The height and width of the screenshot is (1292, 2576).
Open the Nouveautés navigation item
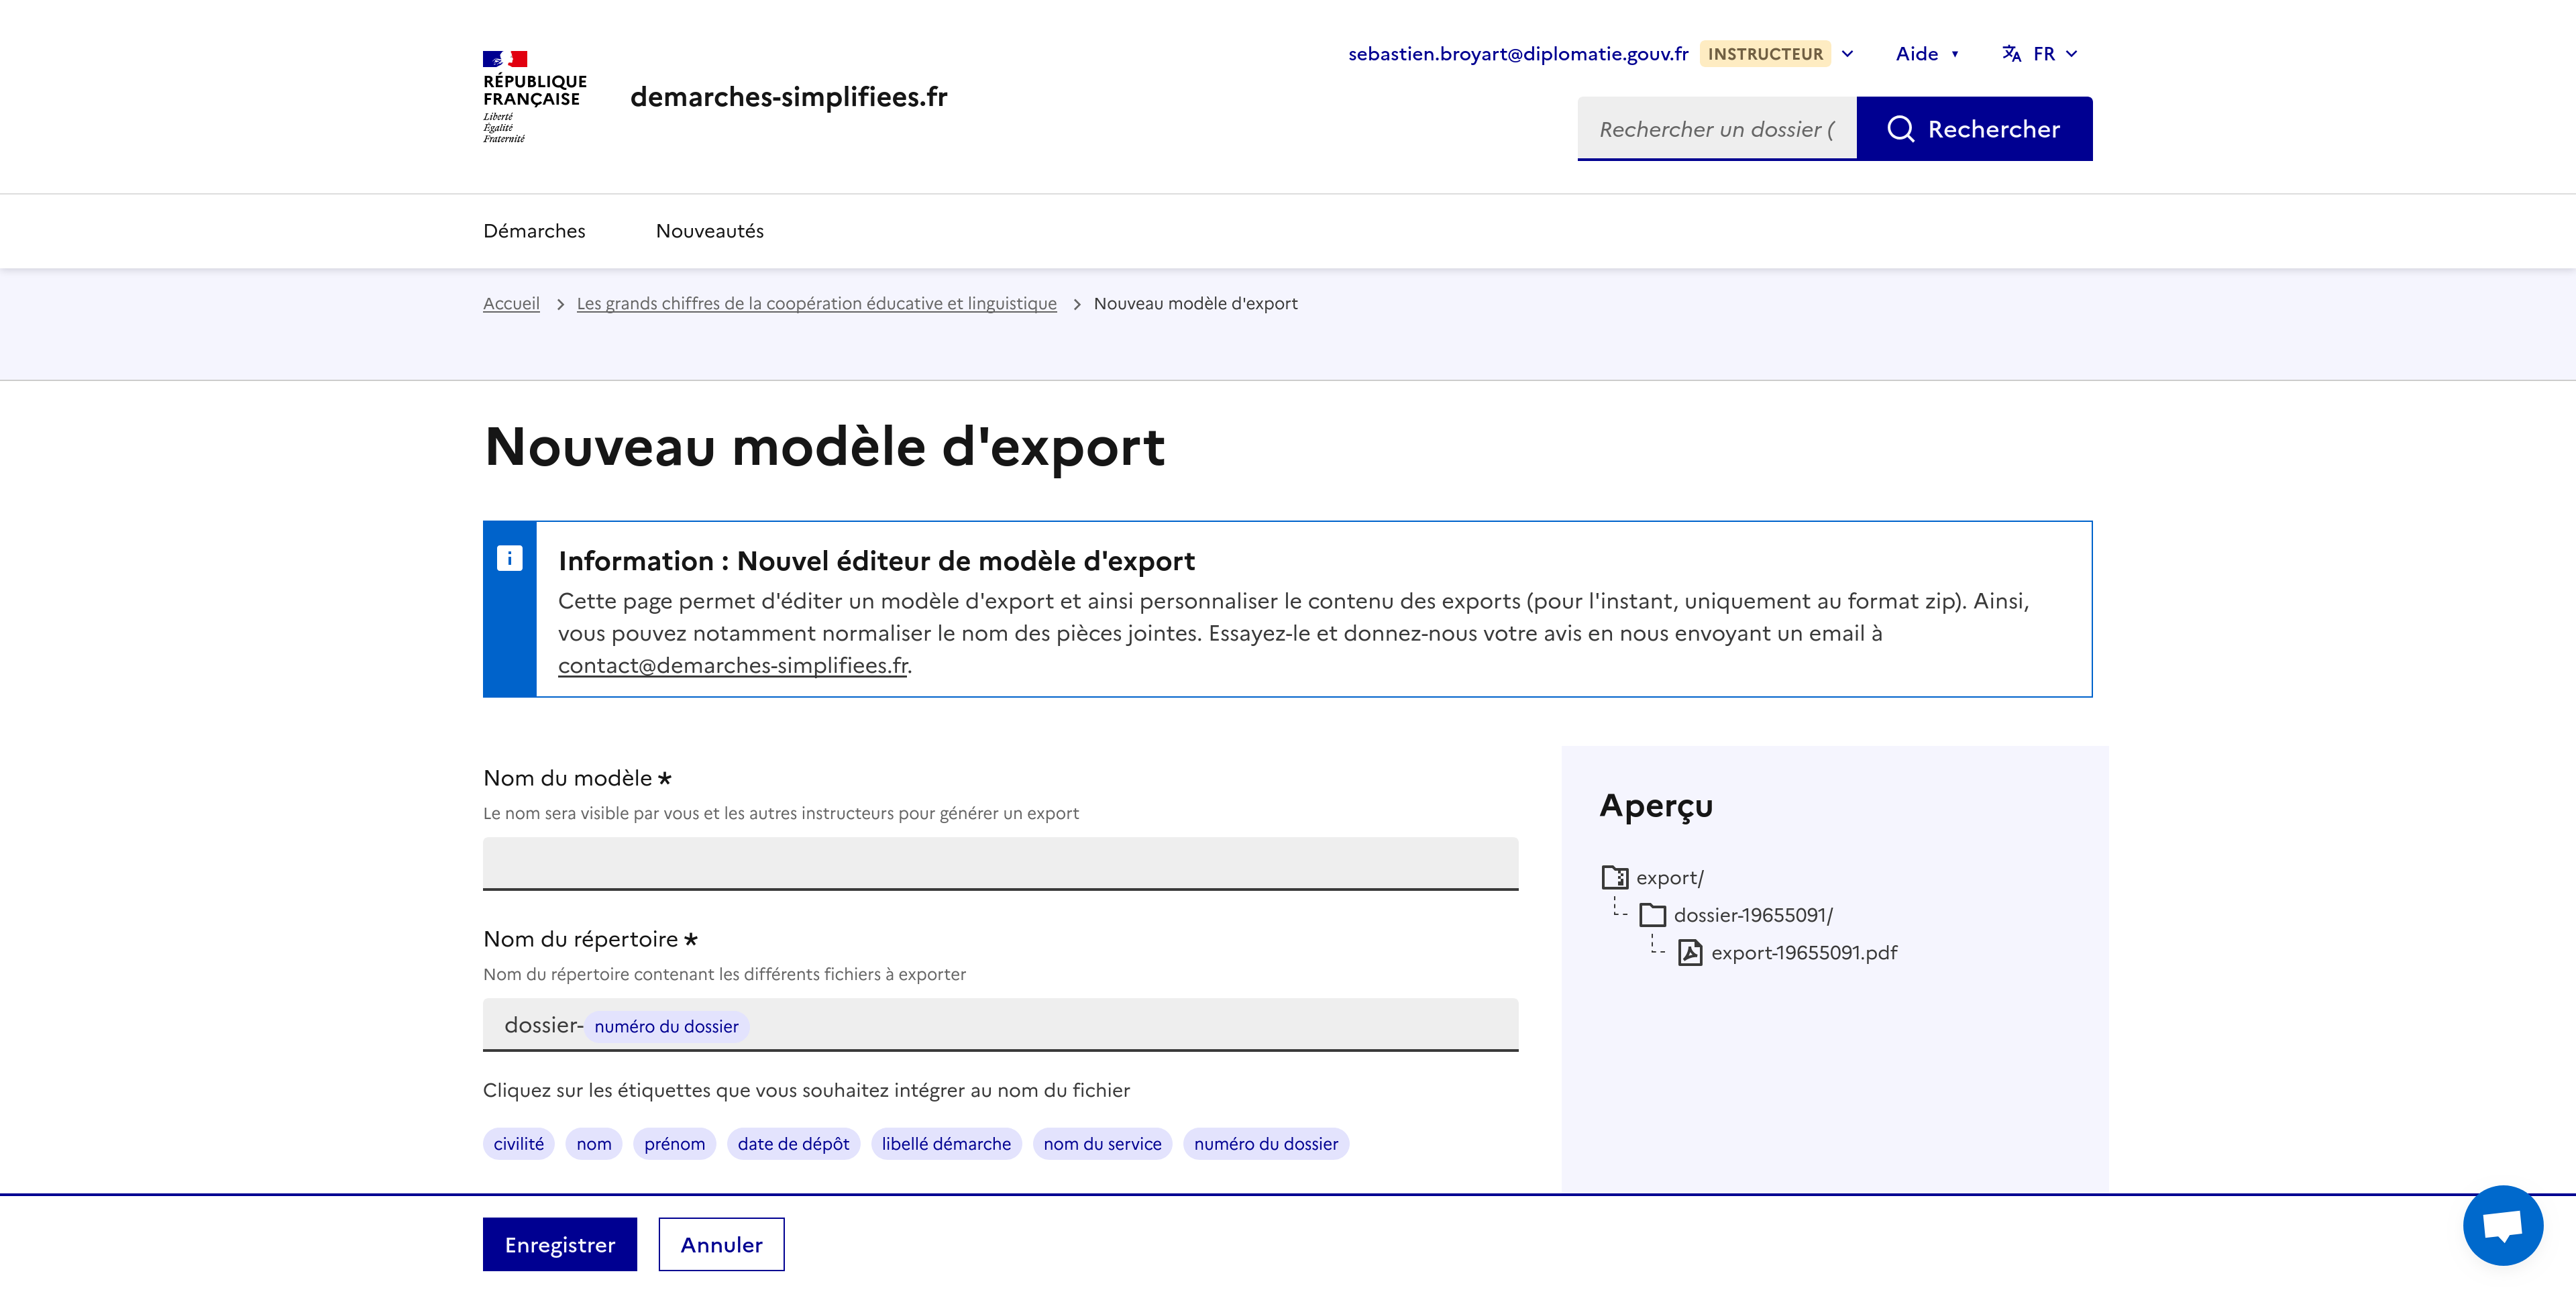[709, 231]
